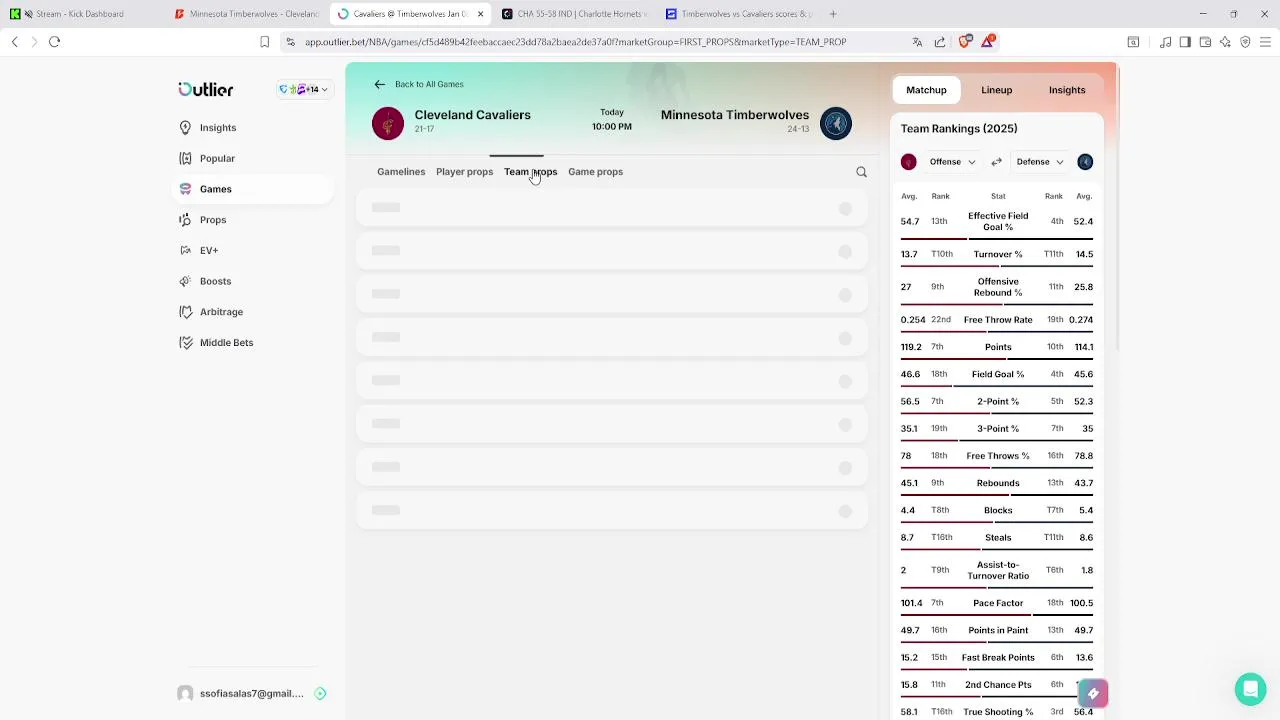Go back in browser history
The width and height of the screenshot is (1280, 720).
tap(15, 42)
